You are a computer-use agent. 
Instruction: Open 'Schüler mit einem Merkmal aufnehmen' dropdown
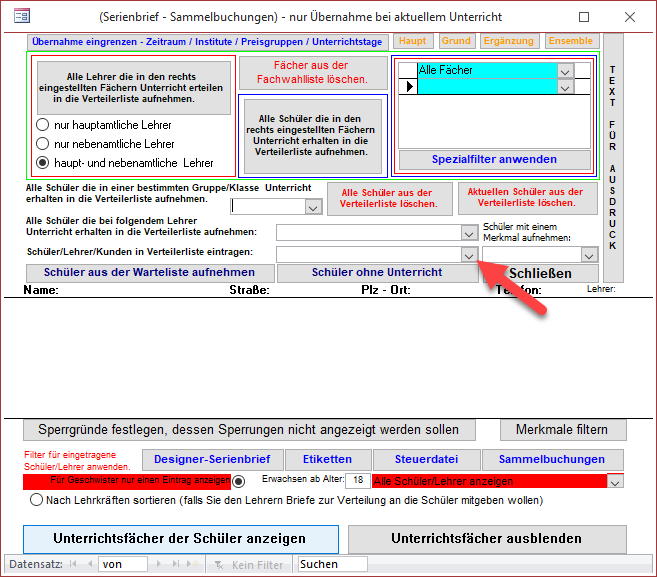[x=589, y=255]
